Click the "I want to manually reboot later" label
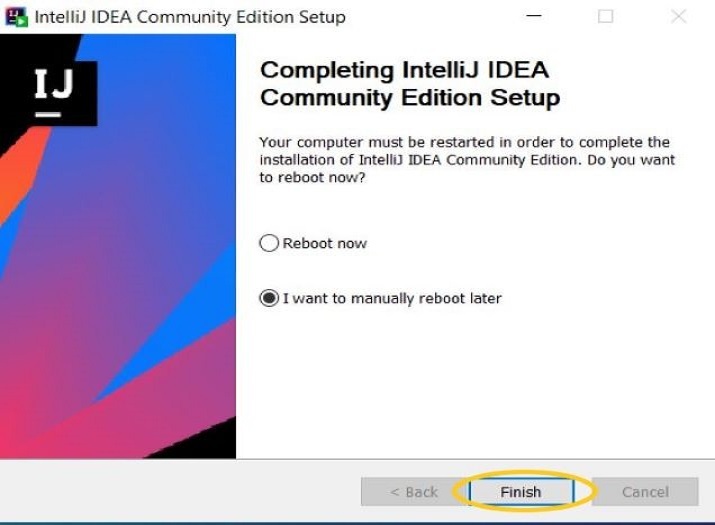 point(392,298)
